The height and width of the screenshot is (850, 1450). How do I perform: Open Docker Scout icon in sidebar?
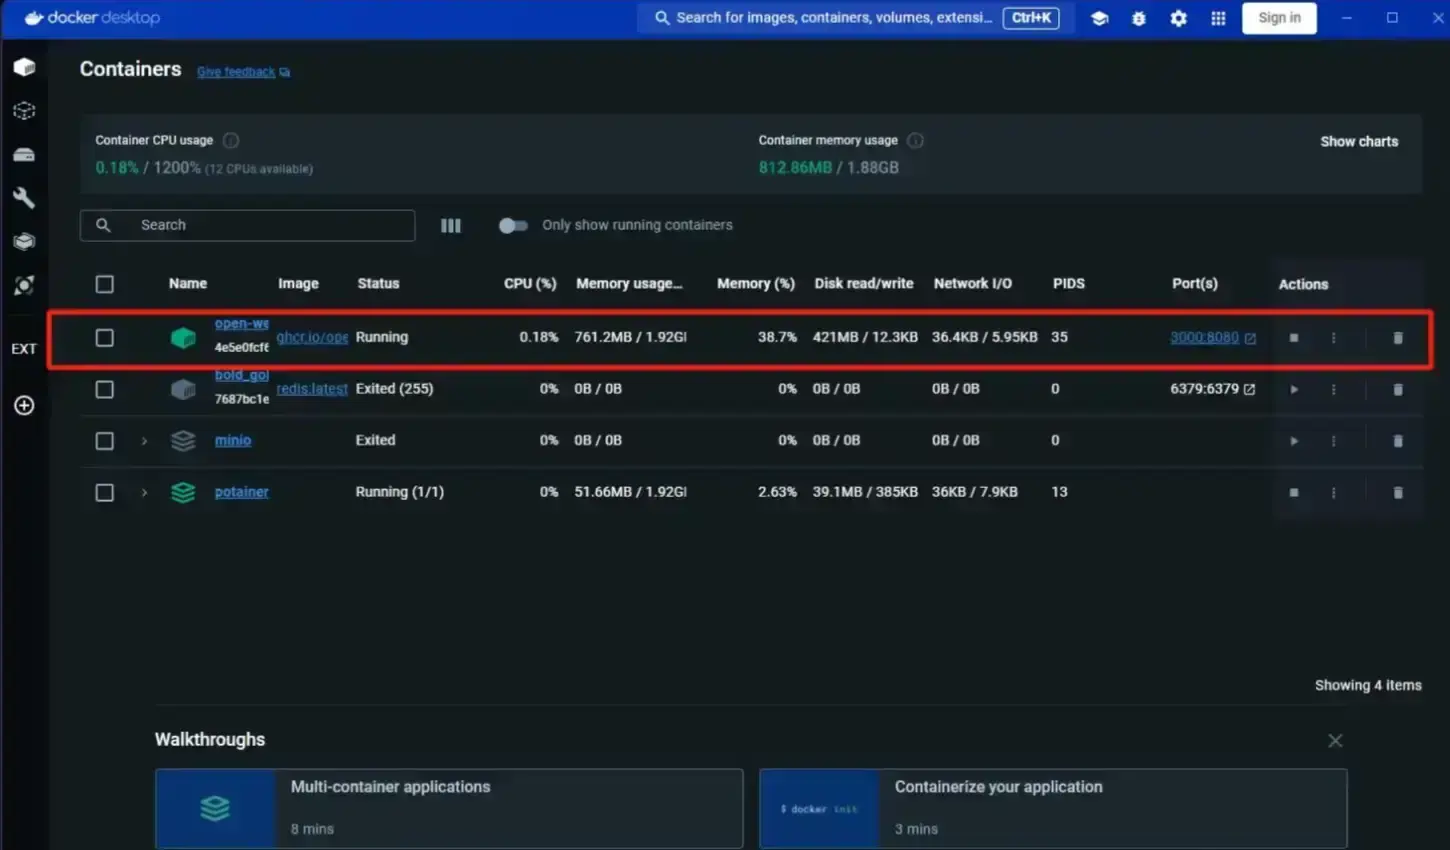pyautogui.click(x=24, y=285)
